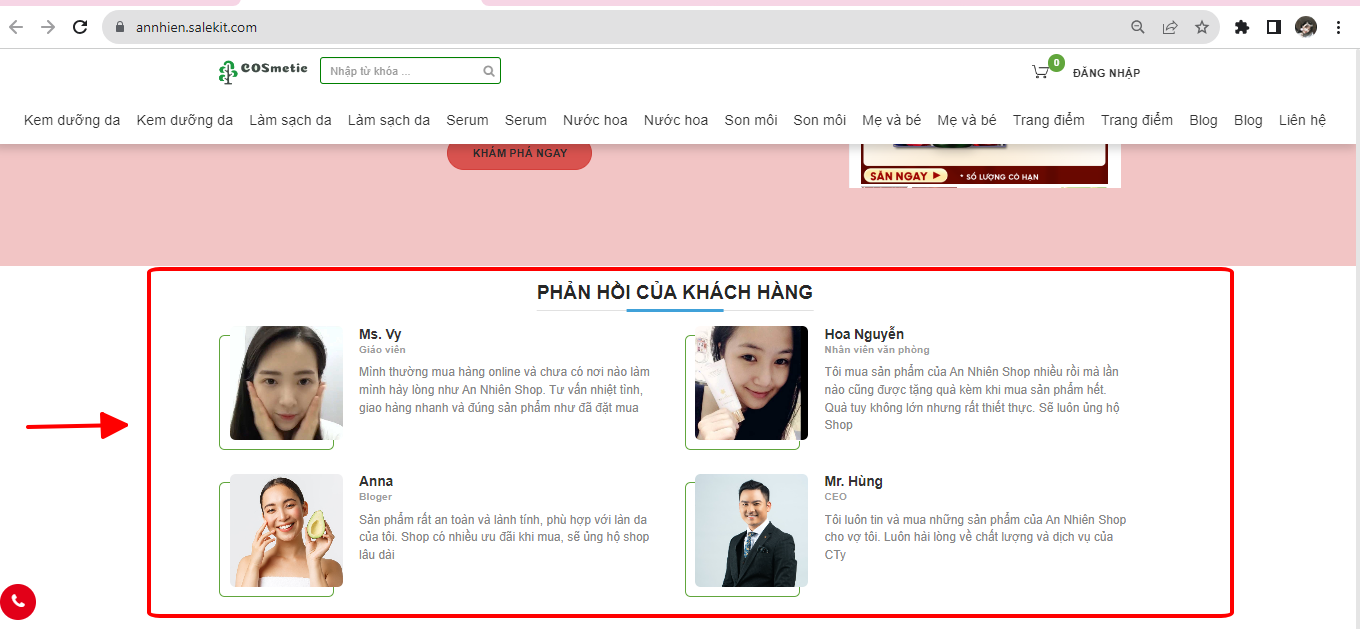Click the browser back arrow
The width and height of the screenshot is (1360, 629).
click(16, 27)
